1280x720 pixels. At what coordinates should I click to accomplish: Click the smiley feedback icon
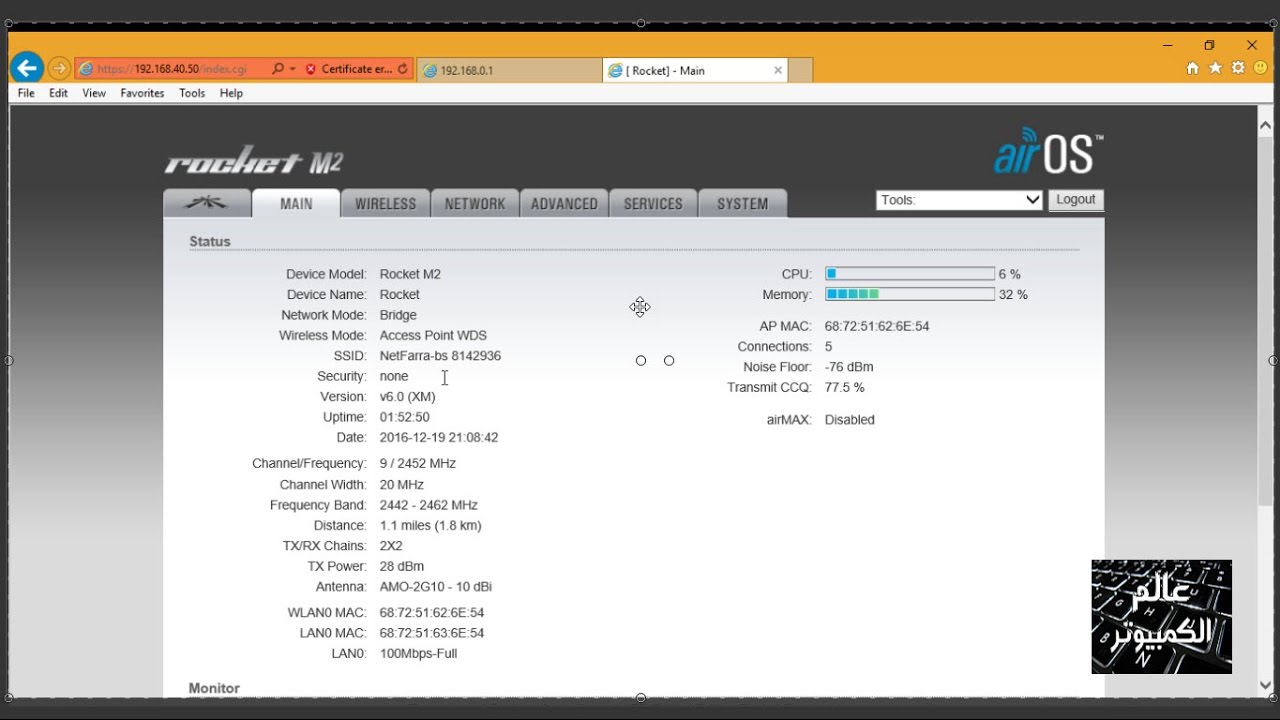tap(1260, 68)
